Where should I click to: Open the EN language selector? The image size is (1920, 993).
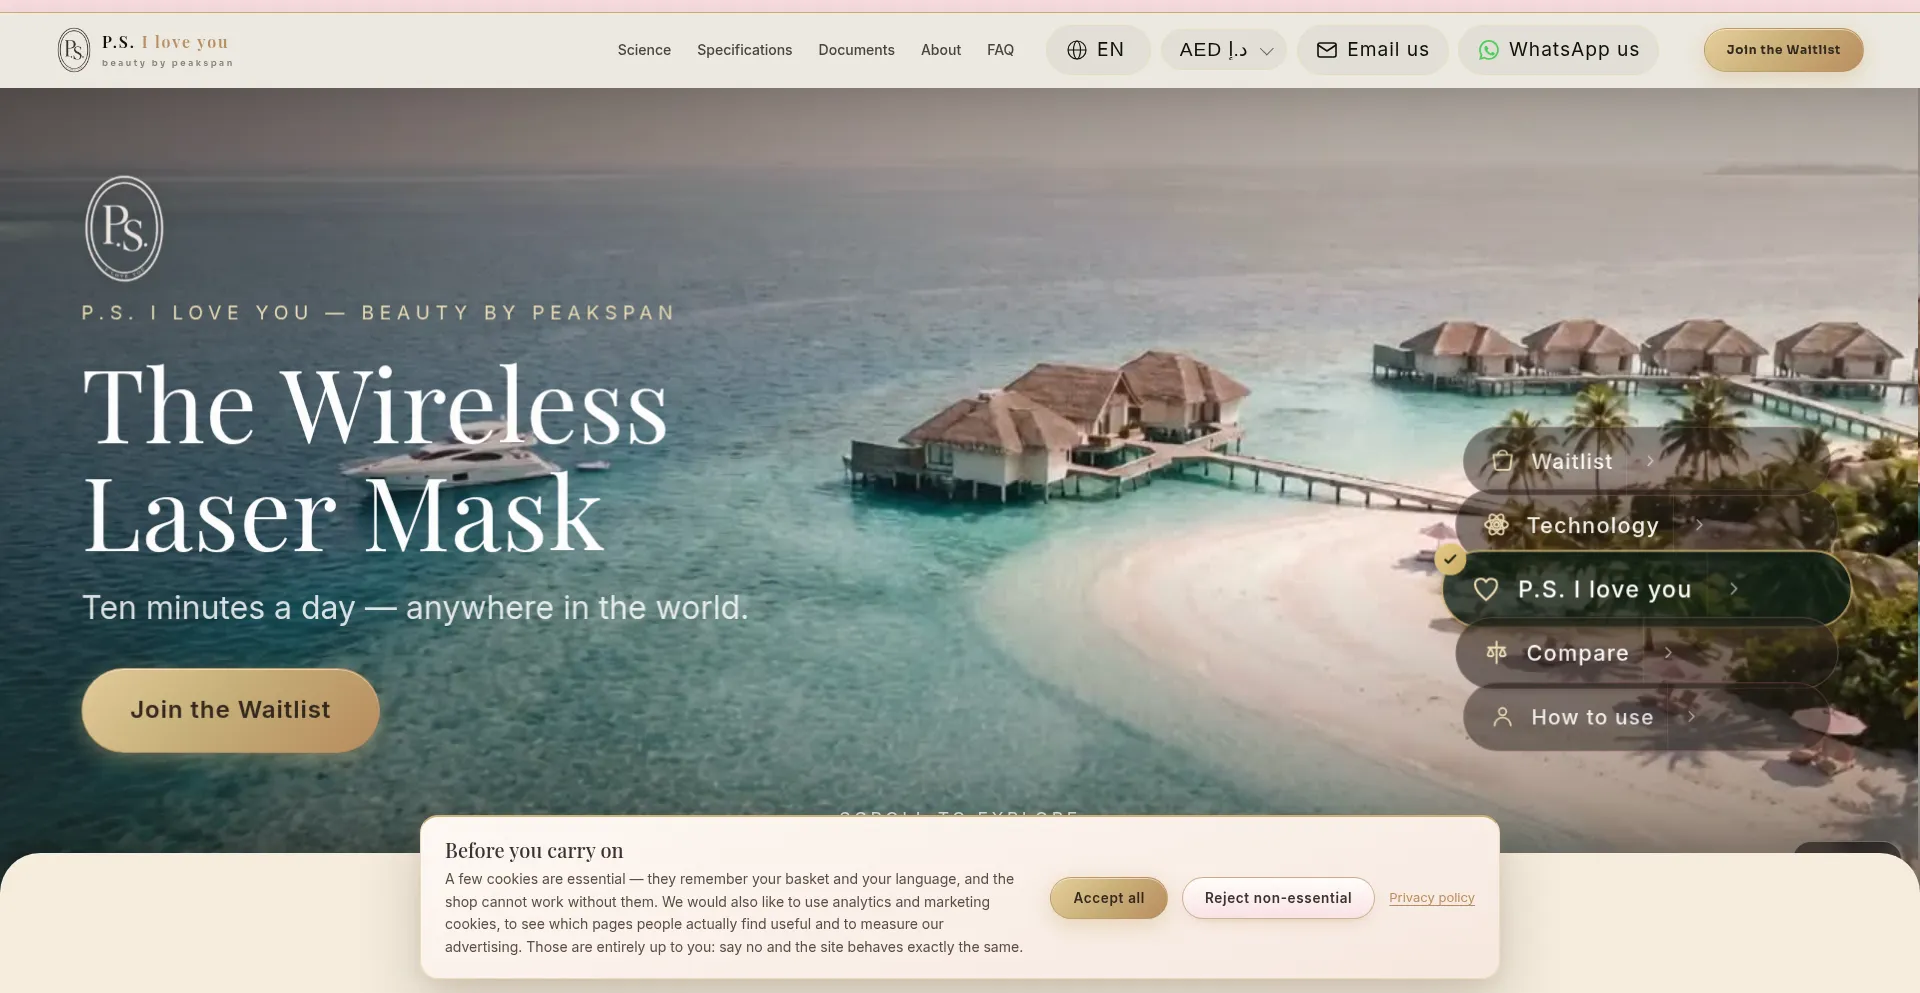point(1098,50)
